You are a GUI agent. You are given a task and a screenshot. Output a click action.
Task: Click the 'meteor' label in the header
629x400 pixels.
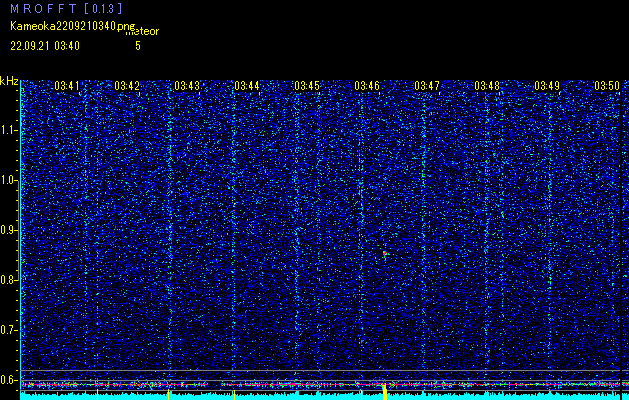142,32
